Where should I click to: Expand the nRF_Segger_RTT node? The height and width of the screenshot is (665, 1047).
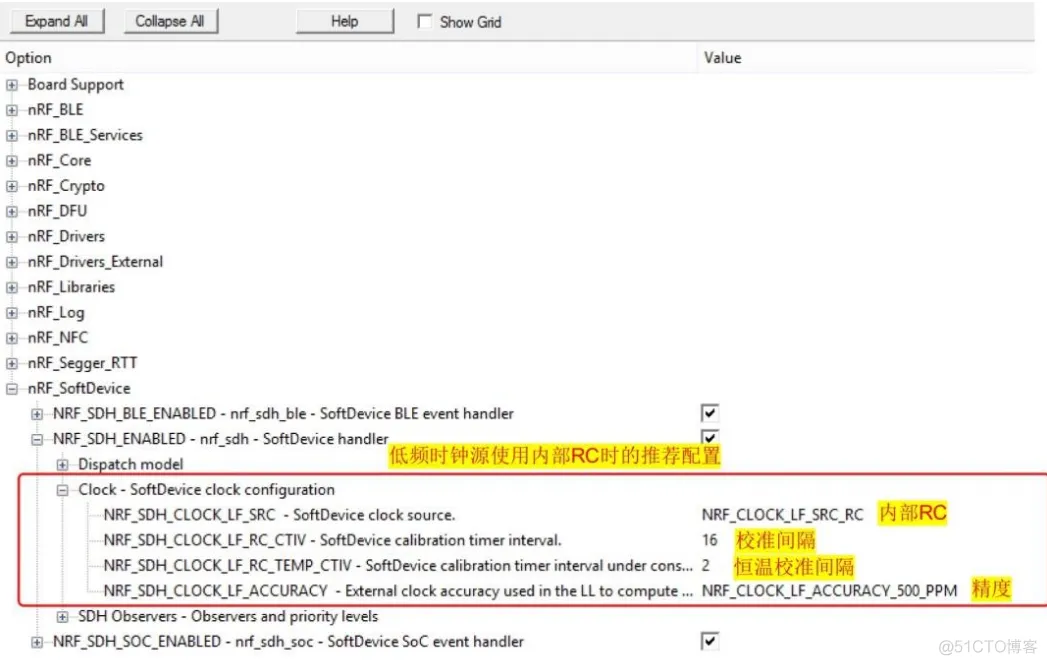coord(12,364)
